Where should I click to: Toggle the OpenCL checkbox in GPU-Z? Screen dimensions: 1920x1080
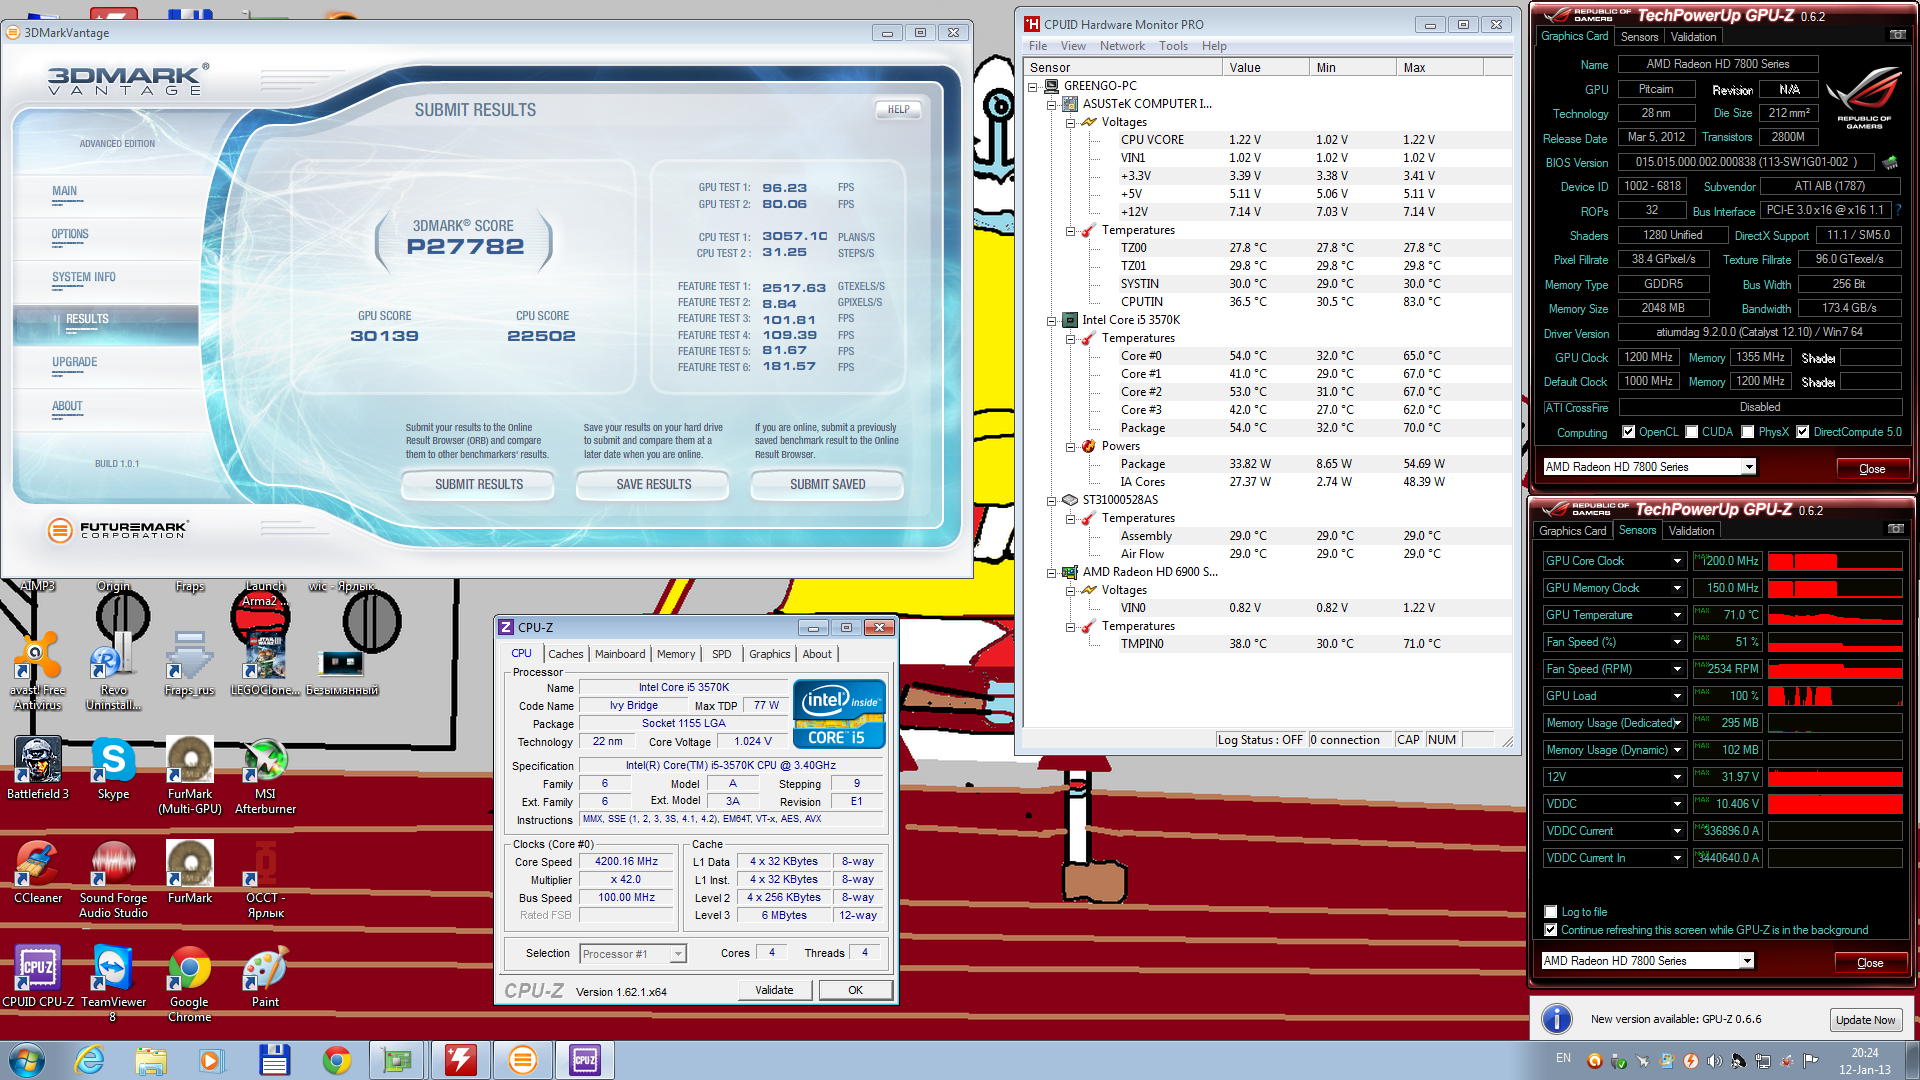(1628, 432)
